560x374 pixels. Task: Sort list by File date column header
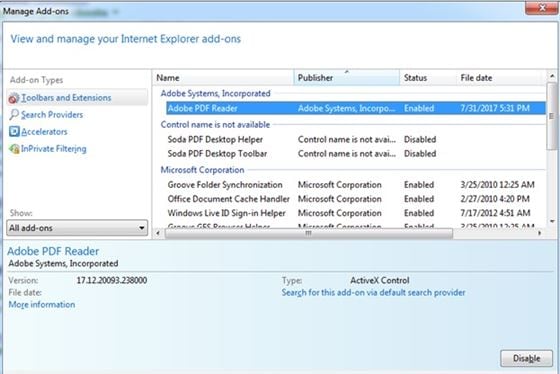point(501,78)
